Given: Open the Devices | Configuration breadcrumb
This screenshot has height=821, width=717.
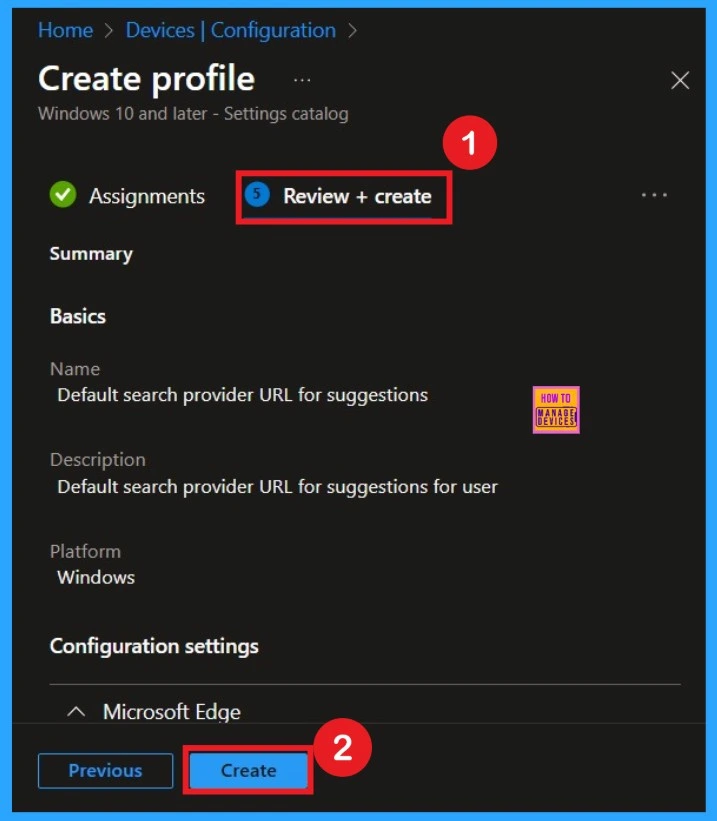Looking at the screenshot, I should click(x=230, y=30).
